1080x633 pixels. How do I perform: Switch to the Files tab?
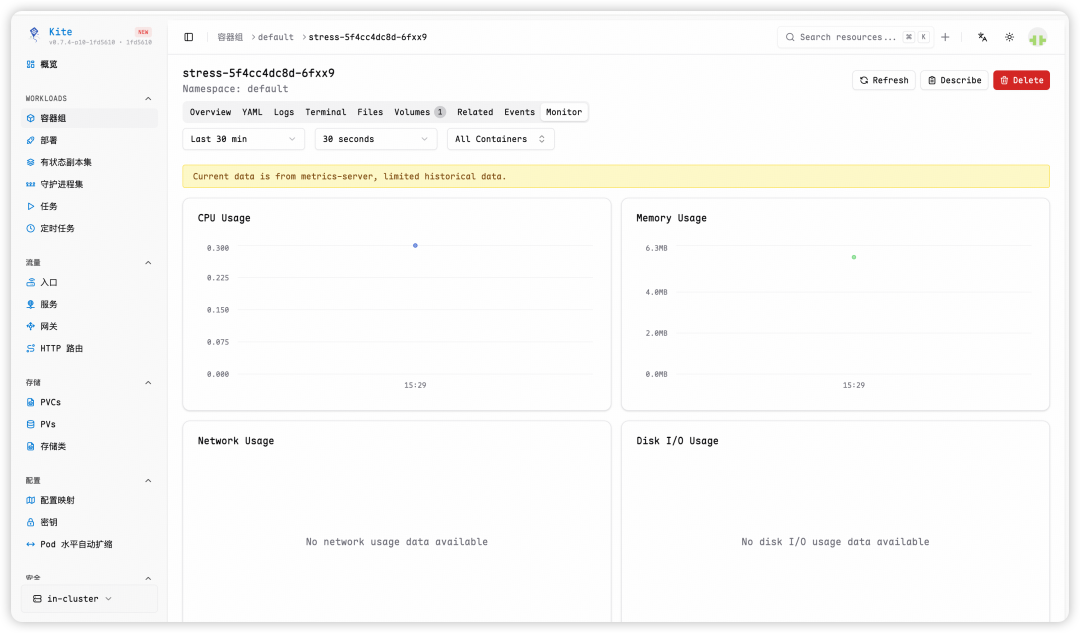pos(370,112)
